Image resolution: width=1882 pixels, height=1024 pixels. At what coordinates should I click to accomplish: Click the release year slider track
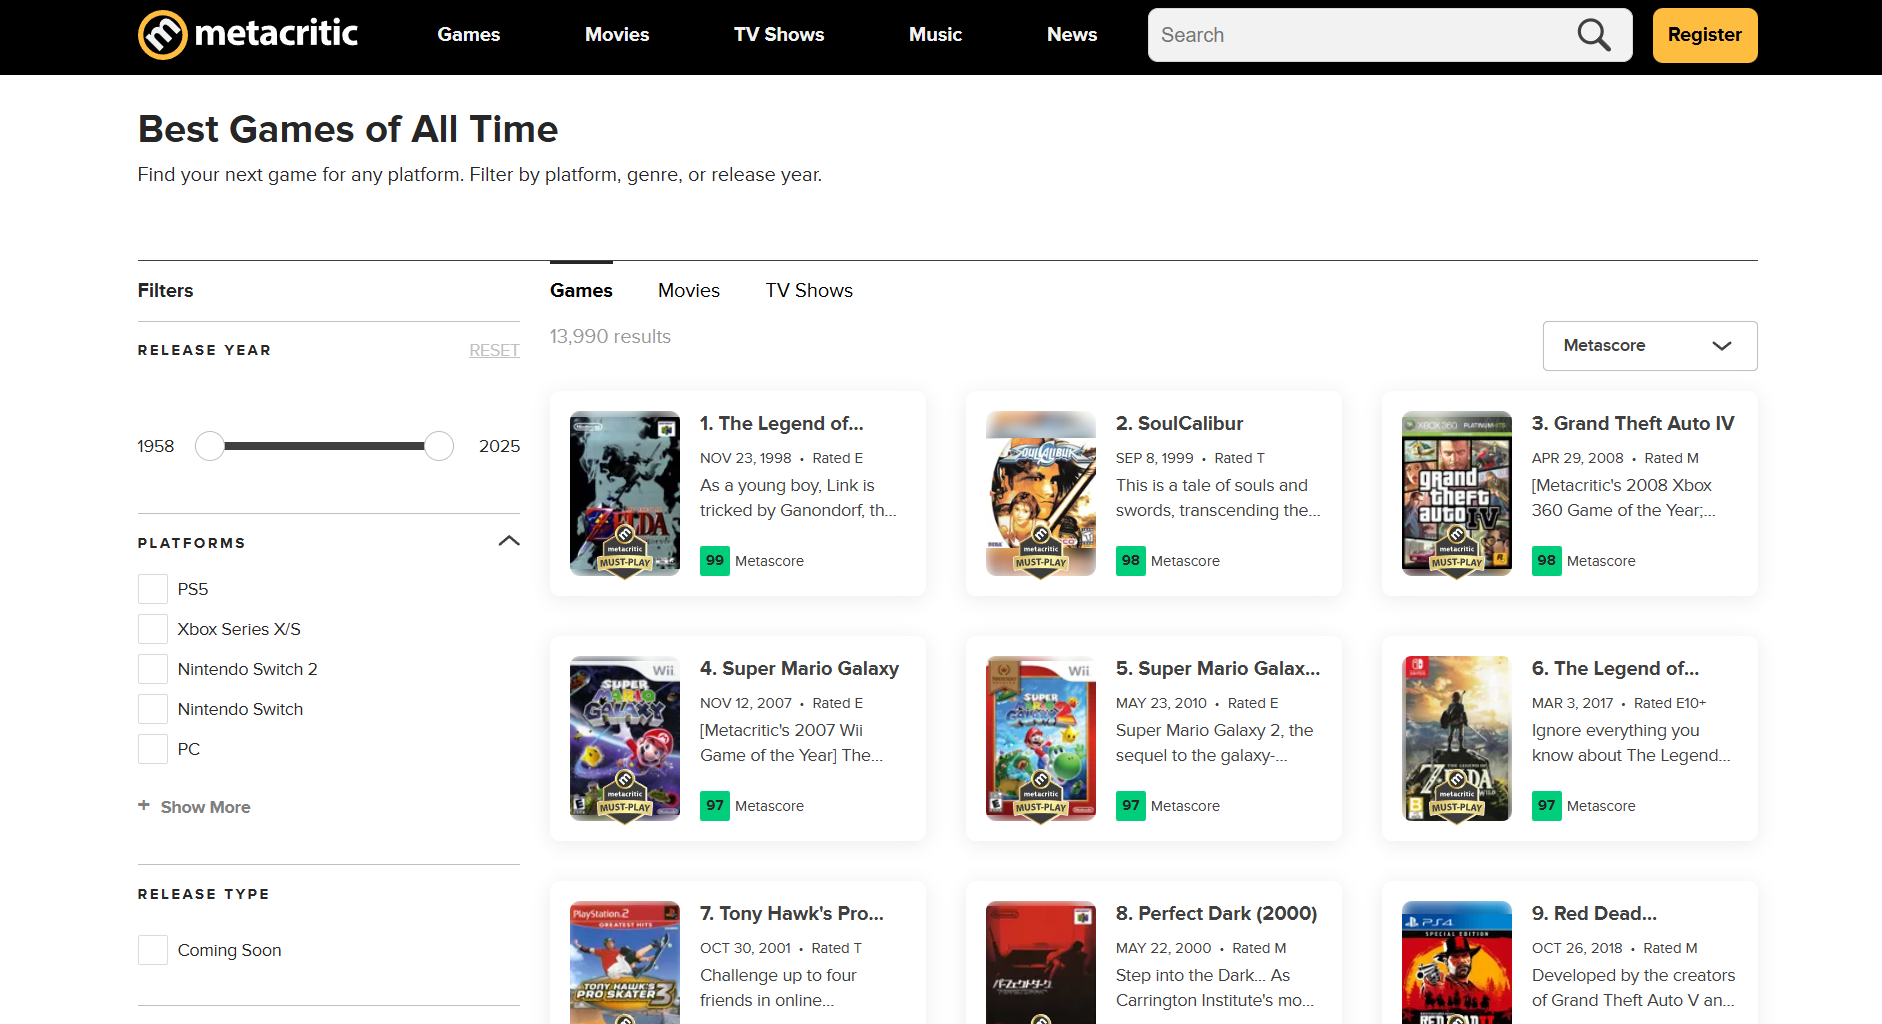(324, 446)
